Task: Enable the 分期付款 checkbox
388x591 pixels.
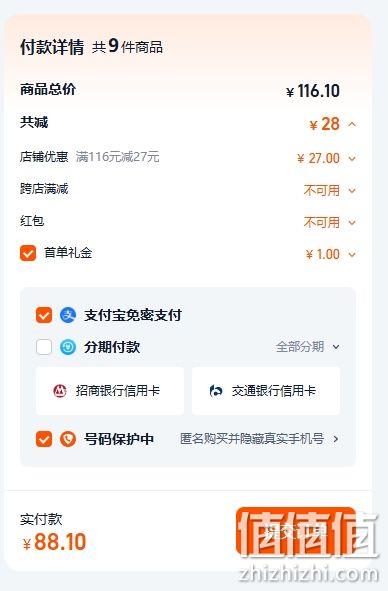Action: point(44,347)
